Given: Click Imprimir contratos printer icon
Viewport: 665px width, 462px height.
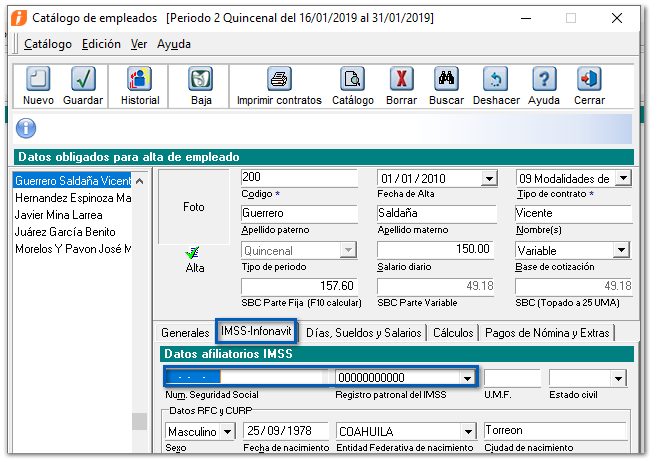Looking at the screenshot, I should (279, 80).
